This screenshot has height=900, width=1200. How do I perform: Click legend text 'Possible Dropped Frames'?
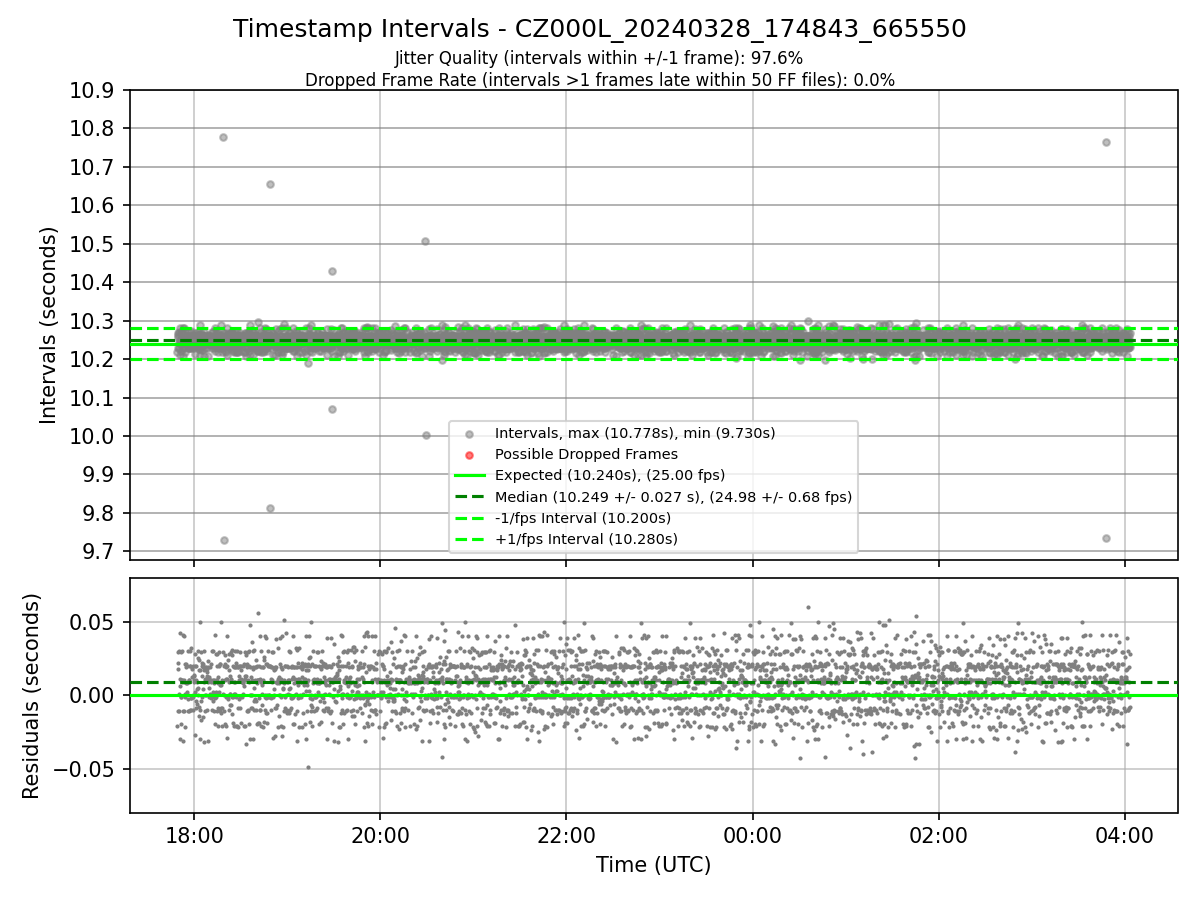[x=586, y=454]
